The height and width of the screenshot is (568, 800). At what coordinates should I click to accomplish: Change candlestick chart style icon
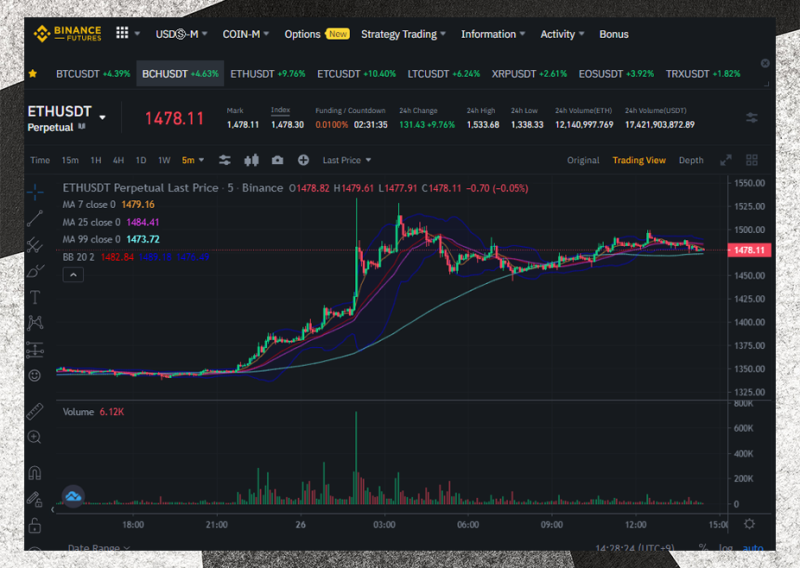pyautogui.click(x=251, y=160)
